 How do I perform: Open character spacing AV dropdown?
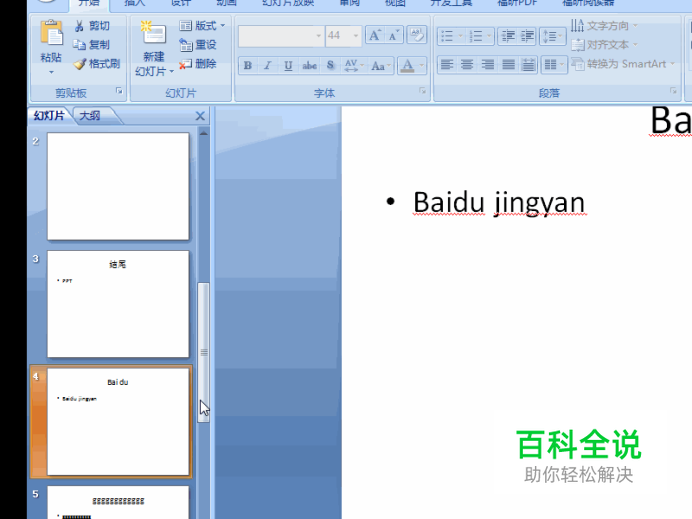[354, 66]
